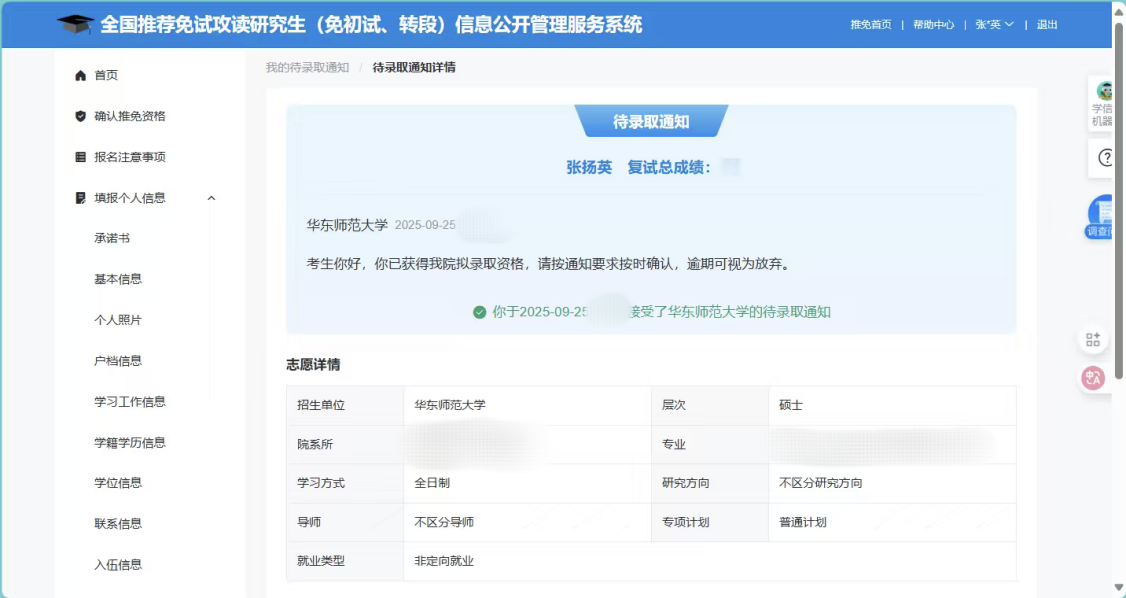Select the document icon for 填报个人信息
Screen dimensions: 1126x598
[x=79, y=197]
